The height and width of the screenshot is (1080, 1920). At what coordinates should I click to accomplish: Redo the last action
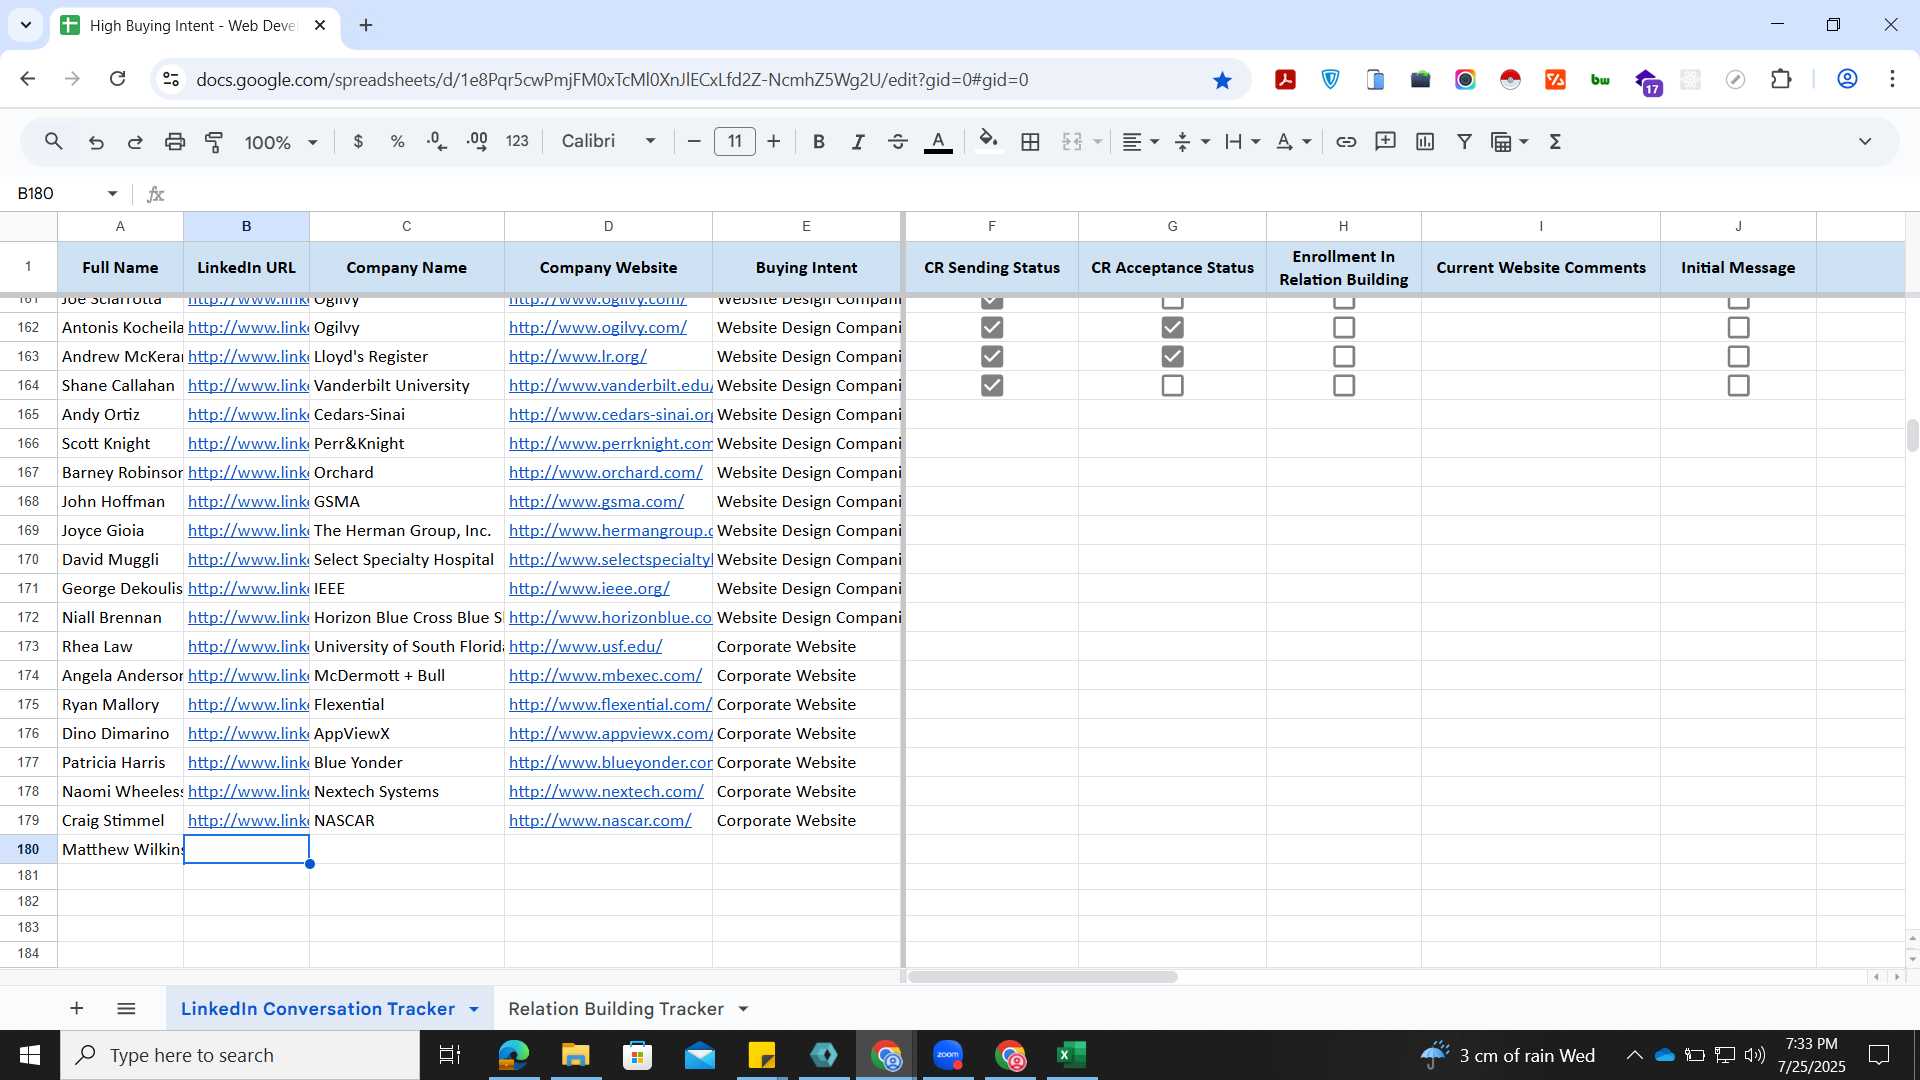pyautogui.click(x=135, y=142)
